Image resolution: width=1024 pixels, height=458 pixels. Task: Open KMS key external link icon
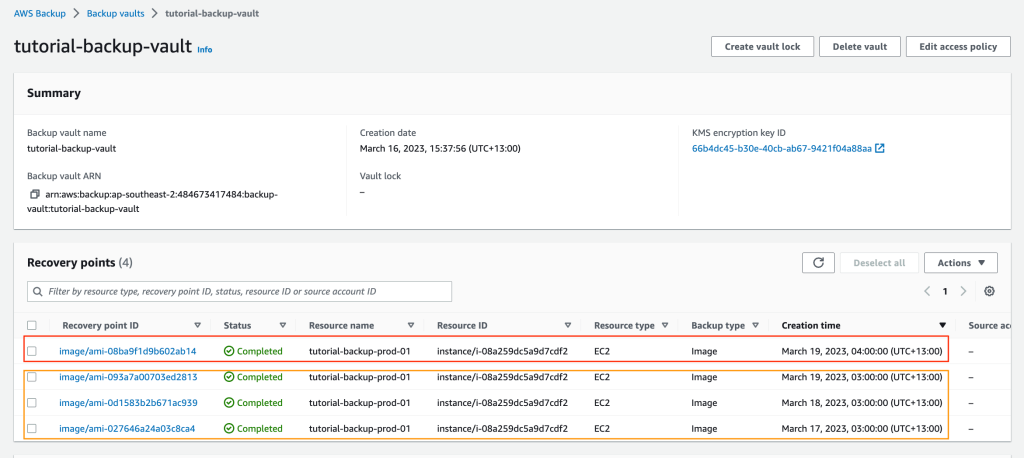pyautogui.click(x=879, y=149)
